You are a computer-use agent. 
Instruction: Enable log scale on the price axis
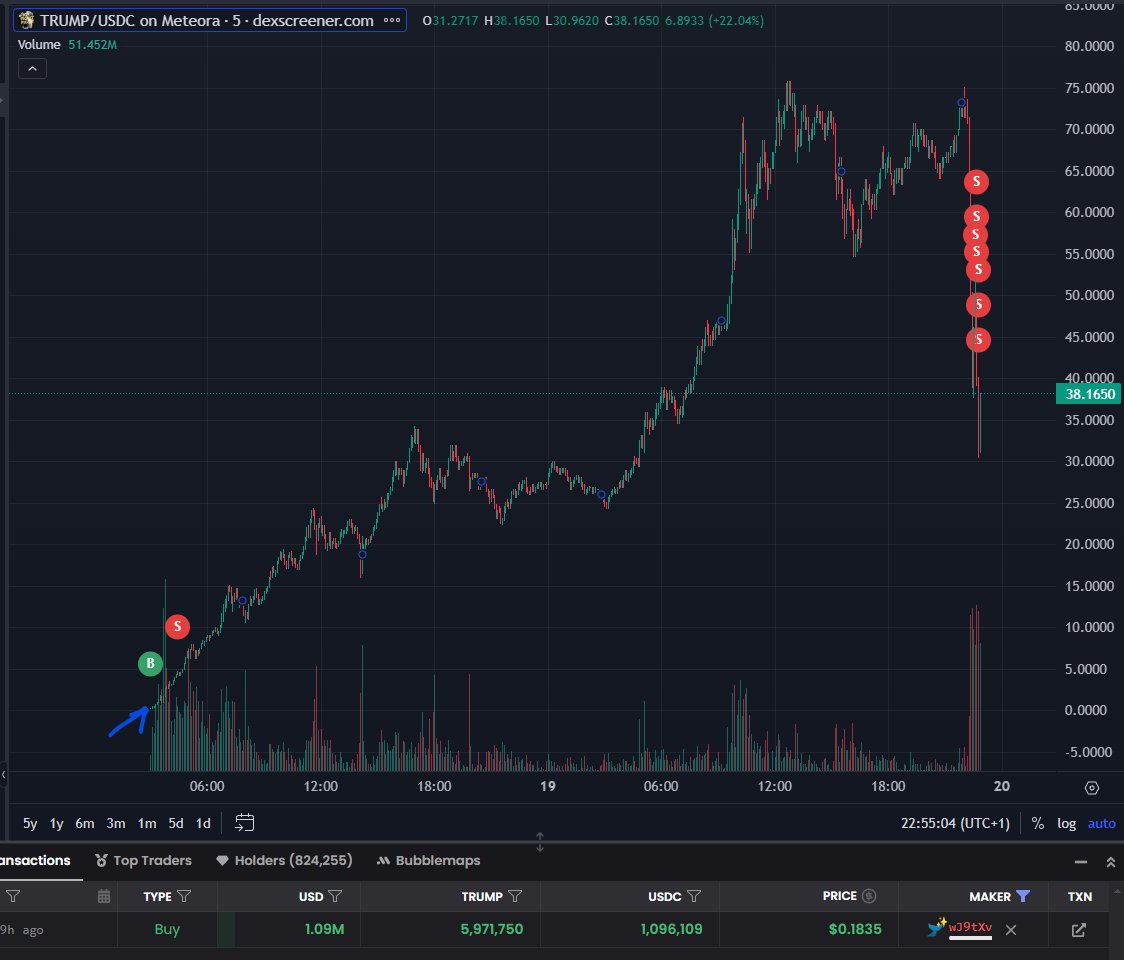1067,823
